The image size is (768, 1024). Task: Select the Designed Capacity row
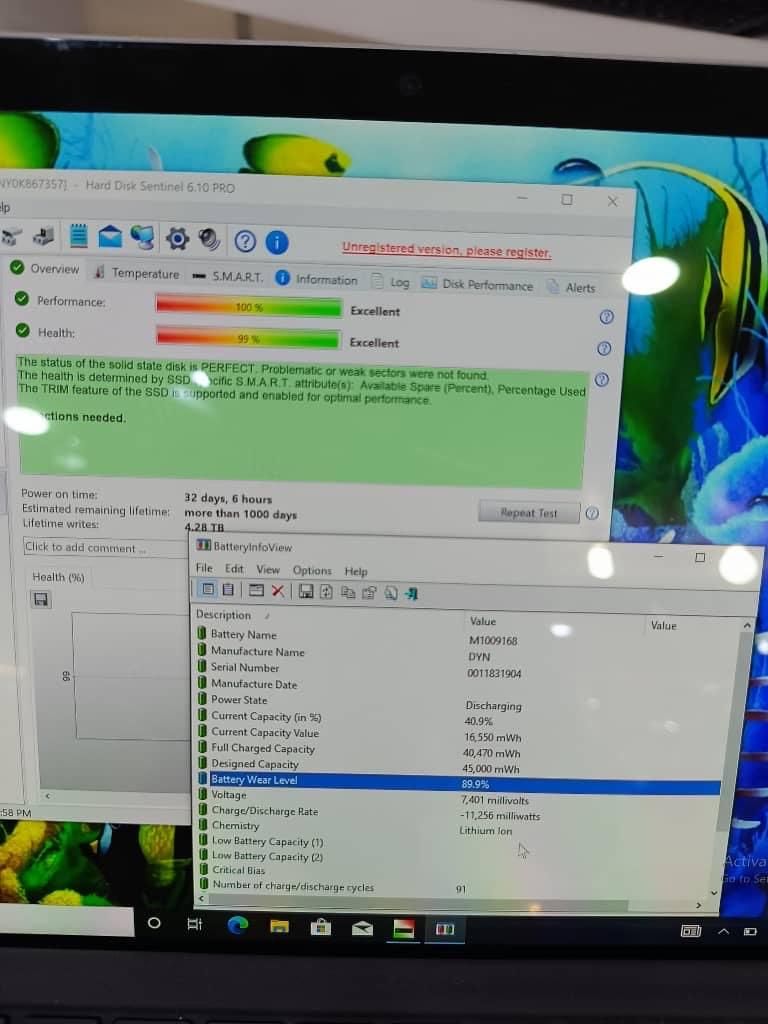[457, 765]
